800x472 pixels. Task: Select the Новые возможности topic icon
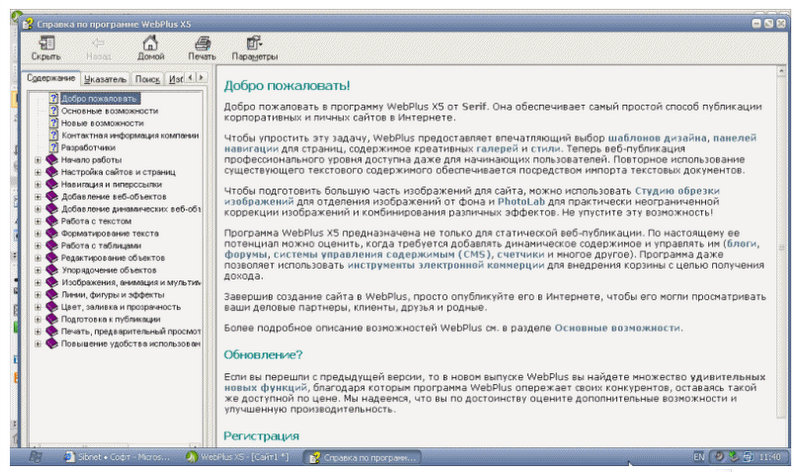pos(54,122)
